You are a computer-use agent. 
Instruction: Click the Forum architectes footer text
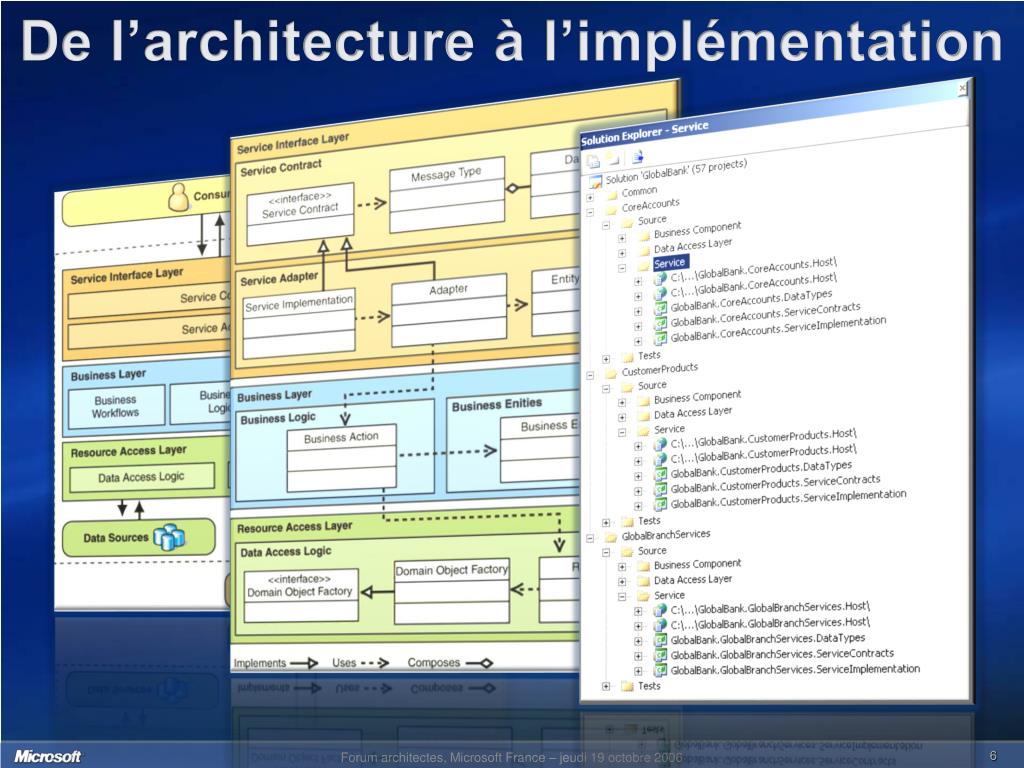pyautogui.click(x=511, y=758)
